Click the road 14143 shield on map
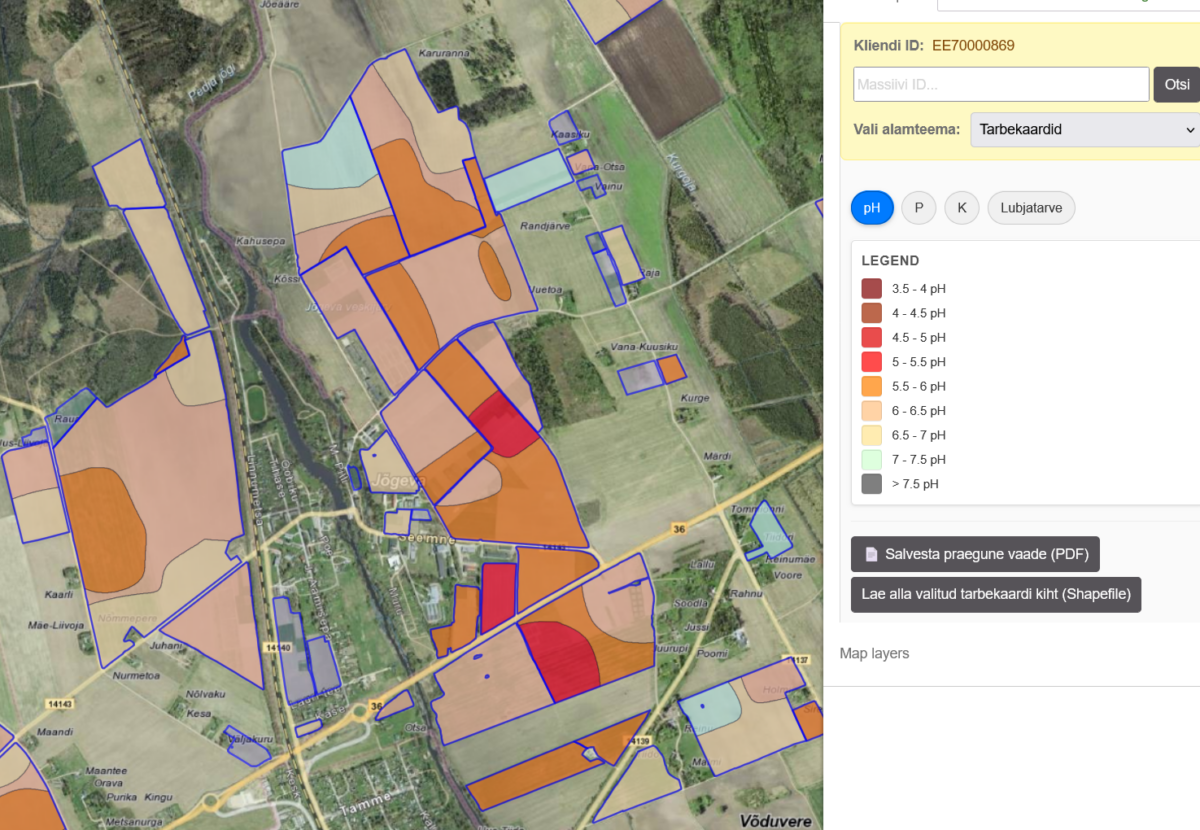The width and height of the screenshot is (1200, 830). (x=59, y=704)
